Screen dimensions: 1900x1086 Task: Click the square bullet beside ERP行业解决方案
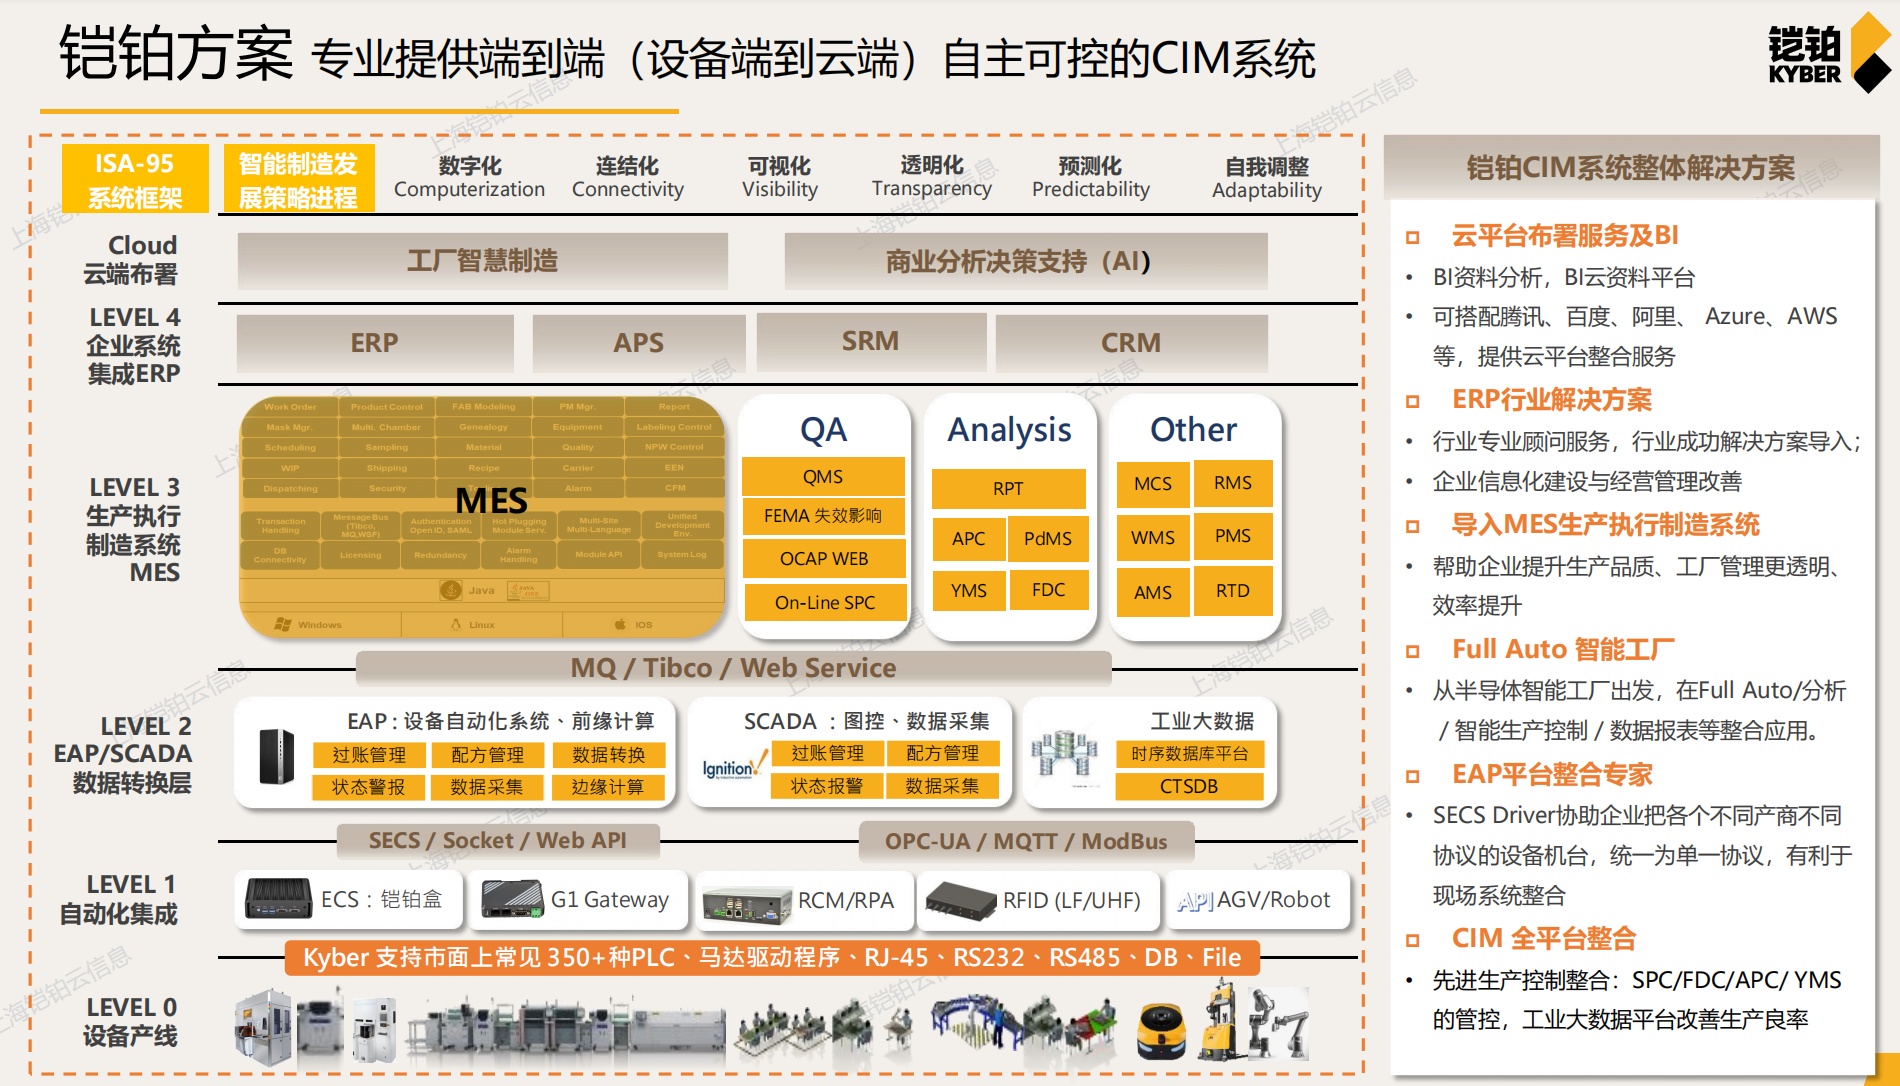coord(1412,401)
